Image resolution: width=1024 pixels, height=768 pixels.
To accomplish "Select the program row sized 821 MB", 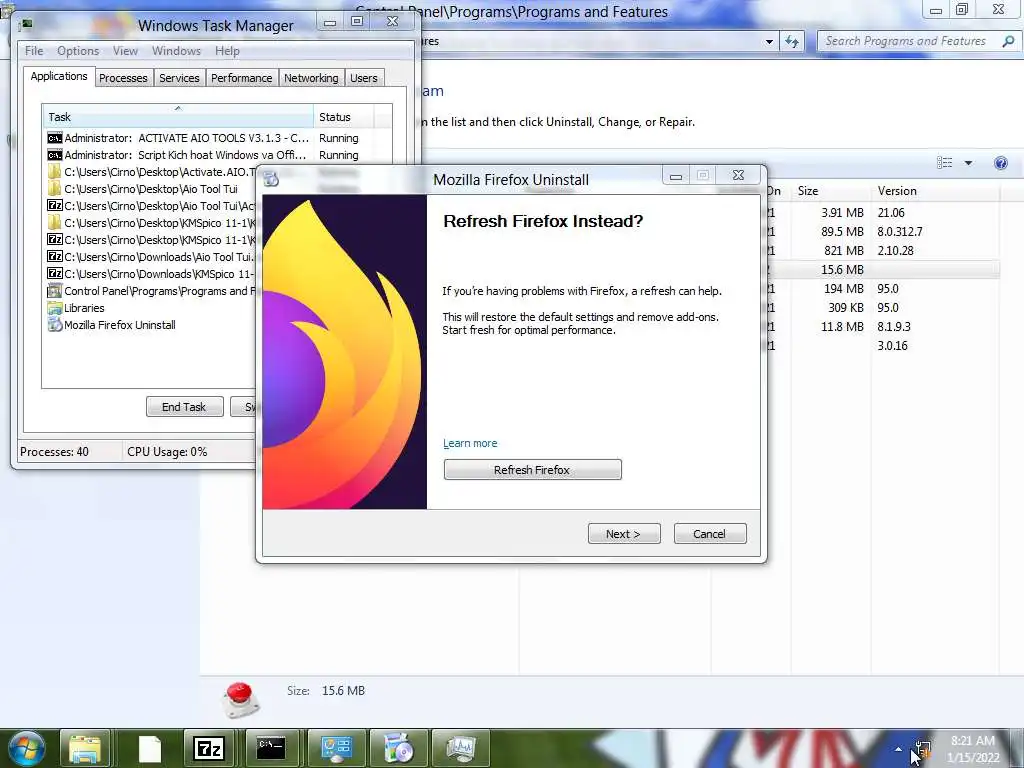I will [882, 251].
